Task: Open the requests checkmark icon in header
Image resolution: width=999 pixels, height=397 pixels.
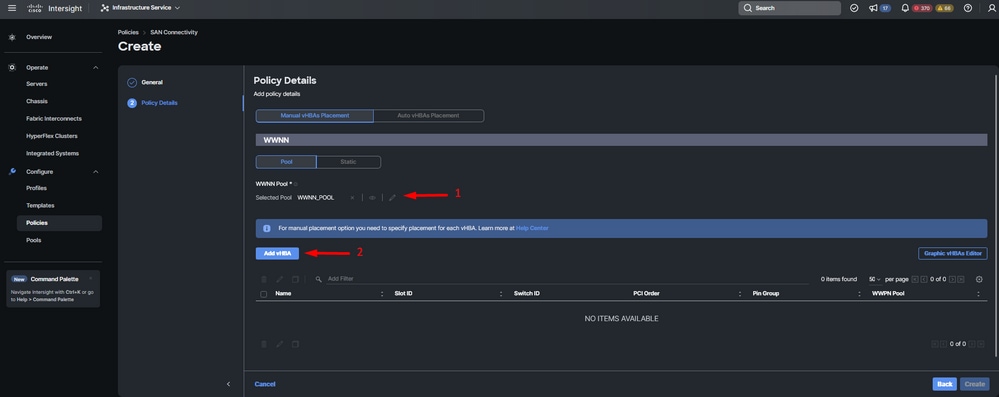Action: tap(854, 8)
